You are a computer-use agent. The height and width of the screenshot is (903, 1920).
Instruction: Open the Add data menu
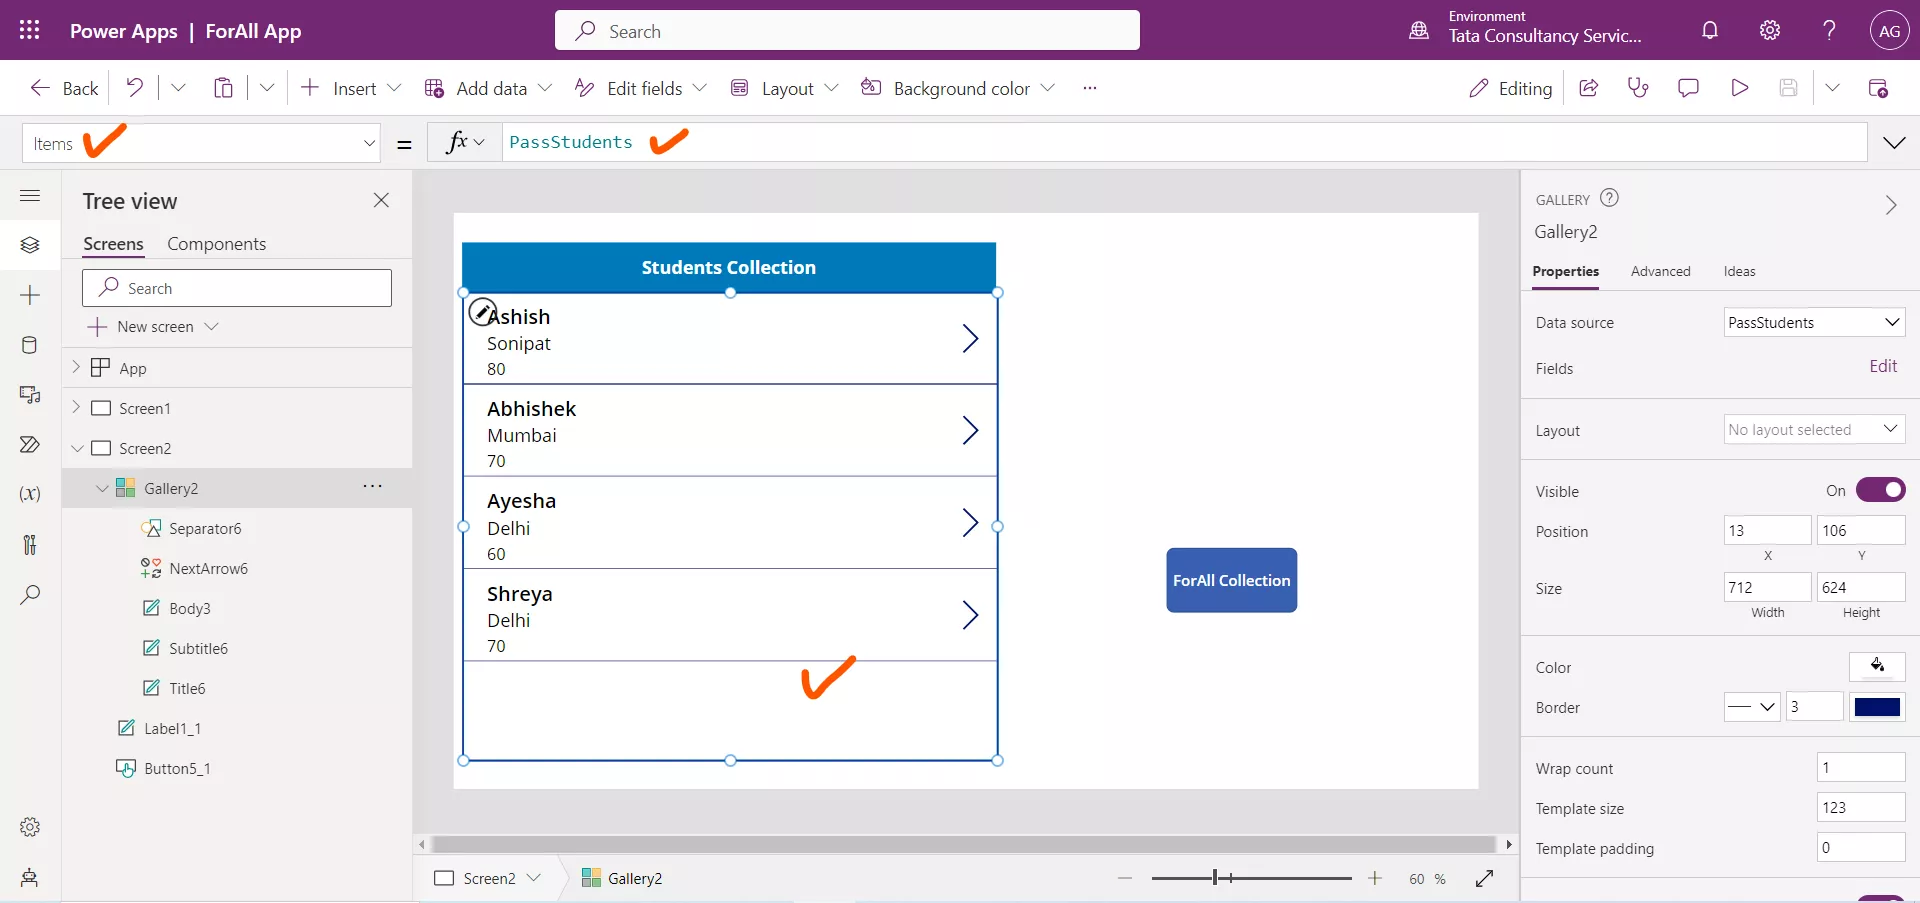pyautogui.click(x=488, y=88)
